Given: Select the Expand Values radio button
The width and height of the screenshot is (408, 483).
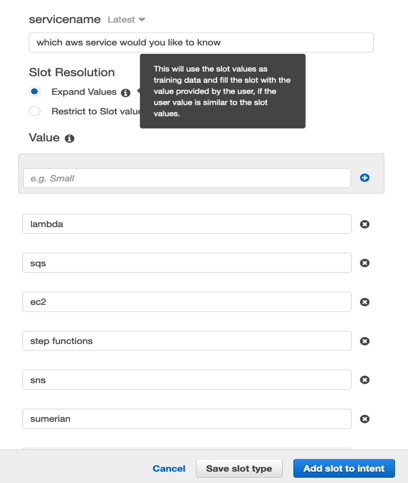Looking at the screenshot, I should coord(34,91).
